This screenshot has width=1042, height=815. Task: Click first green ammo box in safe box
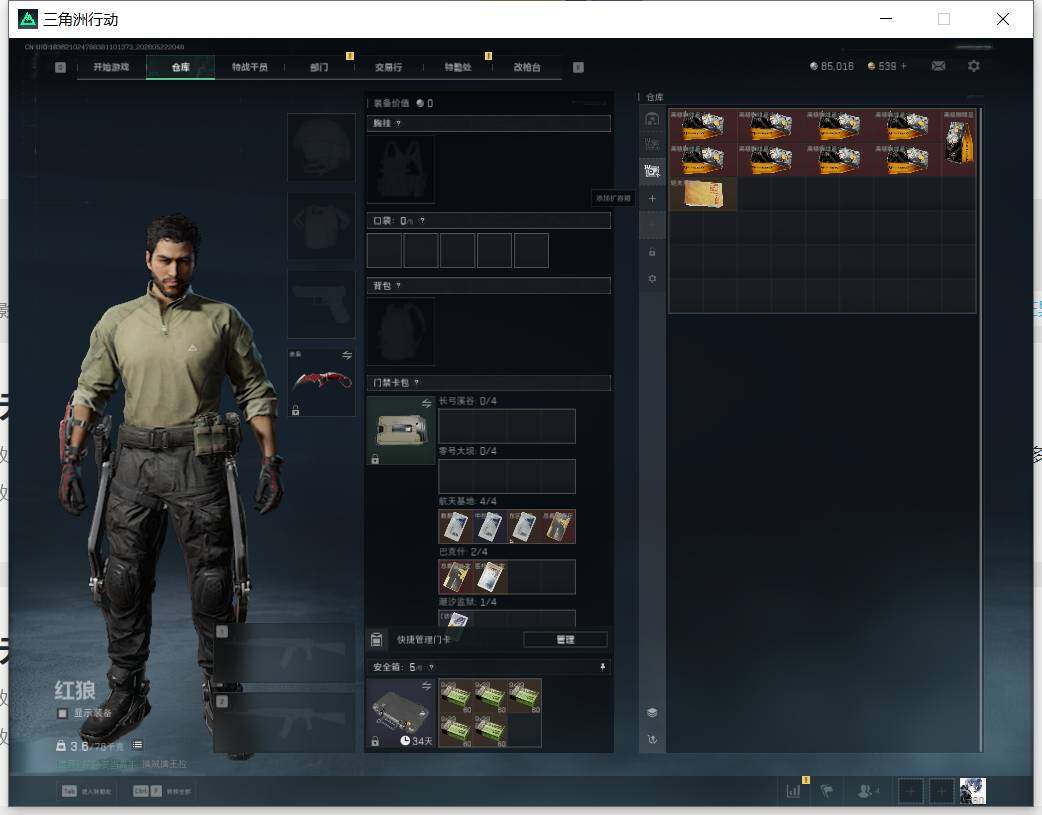pos(456,696)
